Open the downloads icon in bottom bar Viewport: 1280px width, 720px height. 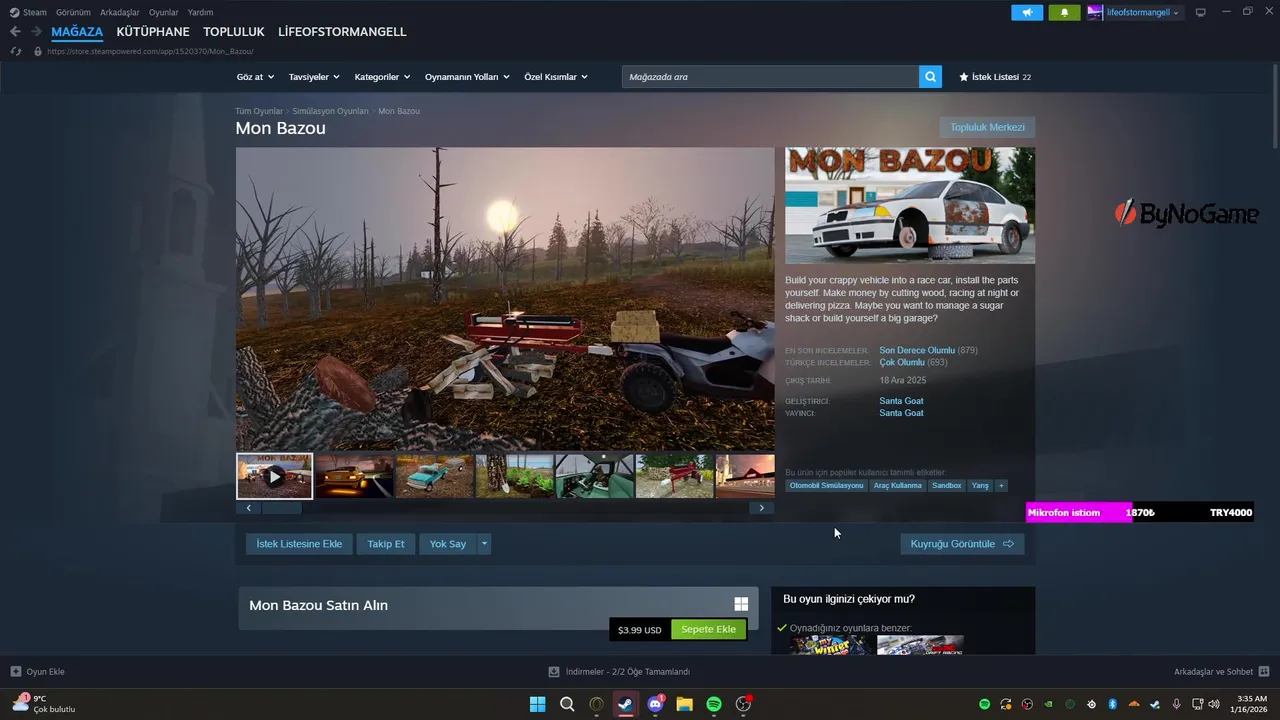(x=554, y=672)
